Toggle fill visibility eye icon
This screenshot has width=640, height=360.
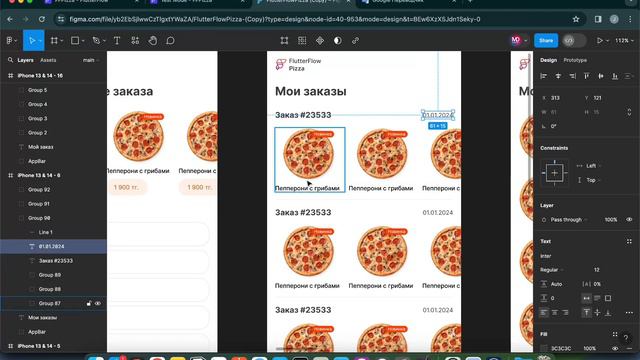615,349
